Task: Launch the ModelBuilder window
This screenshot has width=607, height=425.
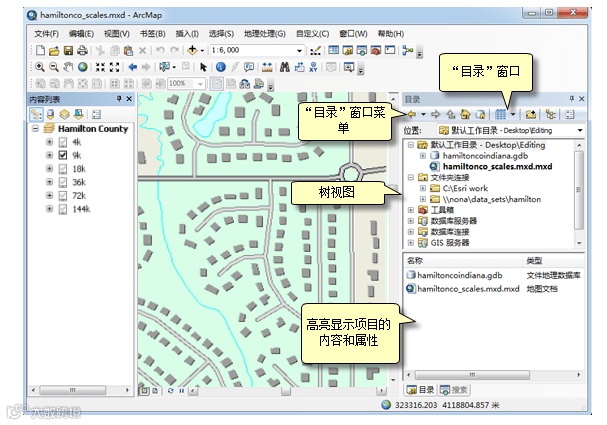Action: click(408, 50)
